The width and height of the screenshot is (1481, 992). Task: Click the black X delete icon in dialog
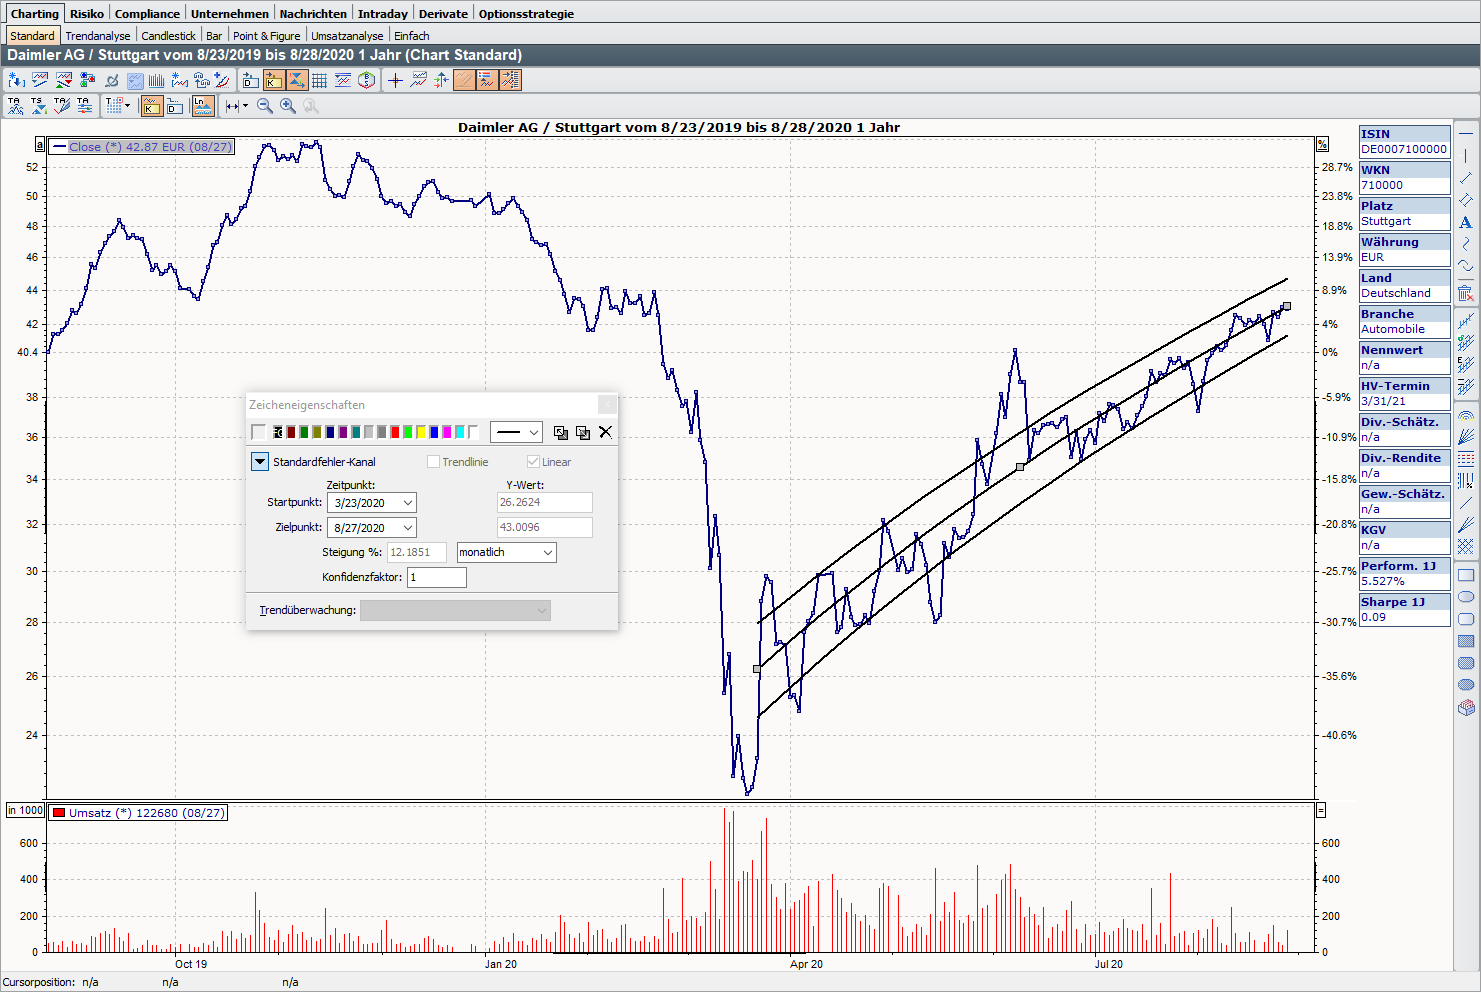click(x=605, y=432)
